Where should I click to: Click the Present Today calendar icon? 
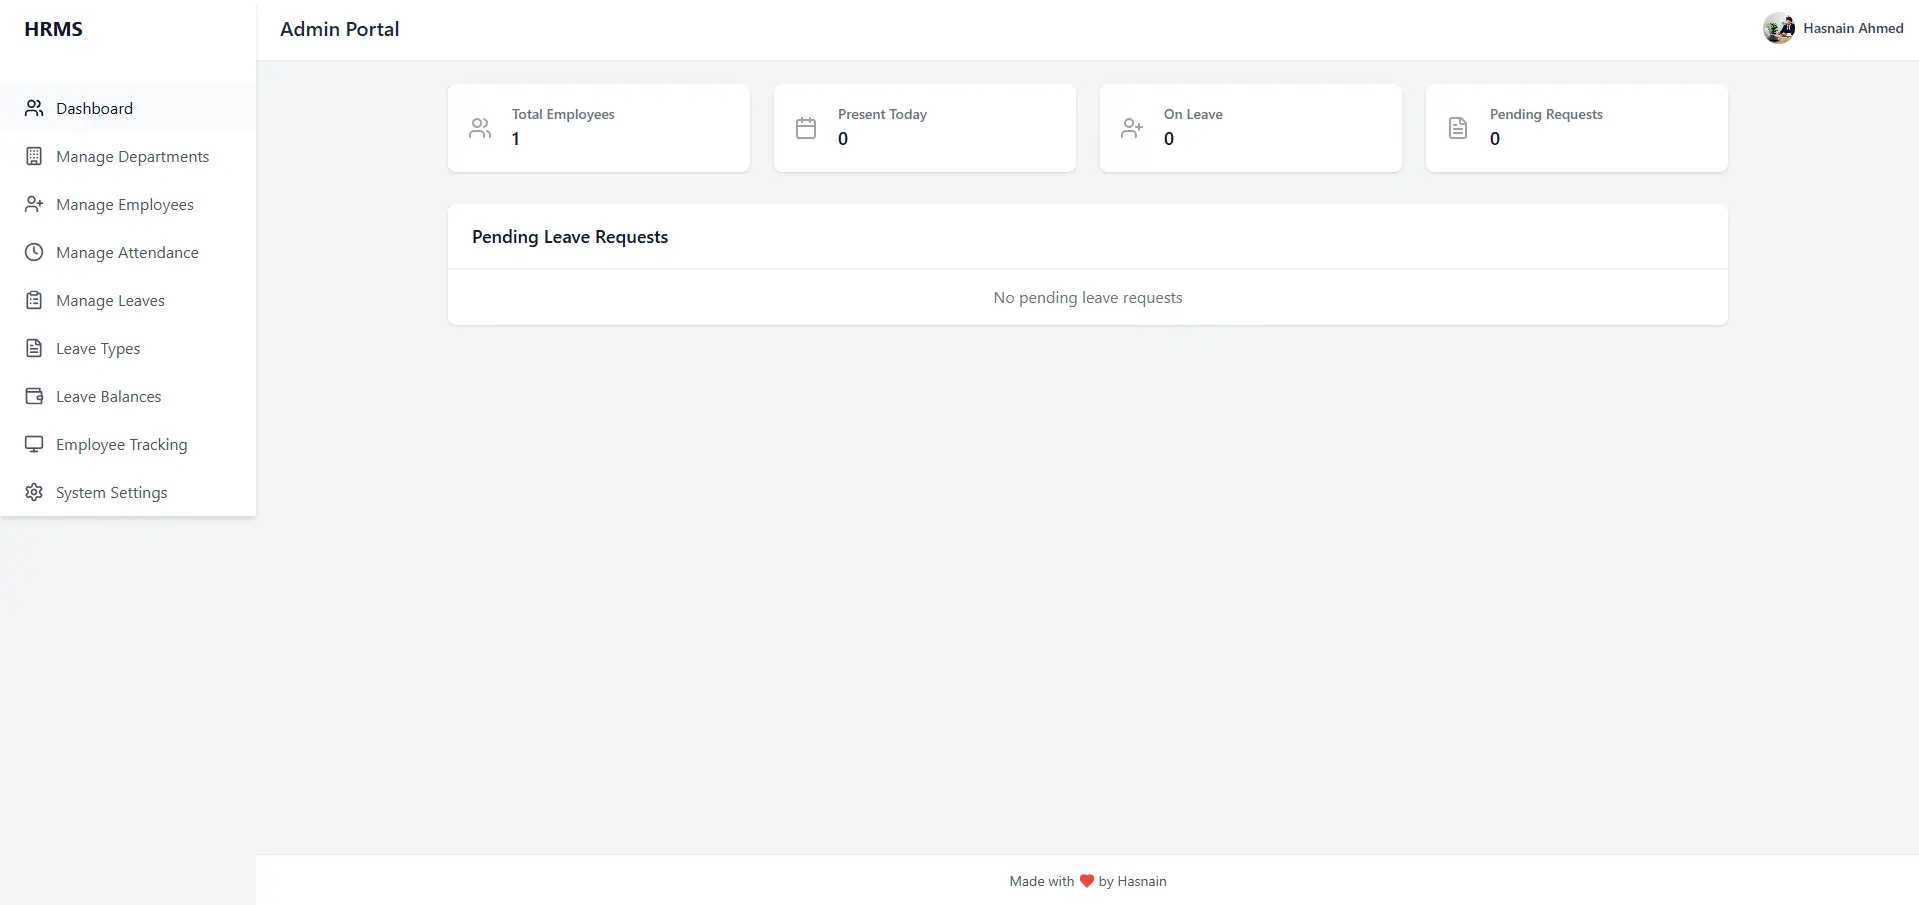point(806,127)
